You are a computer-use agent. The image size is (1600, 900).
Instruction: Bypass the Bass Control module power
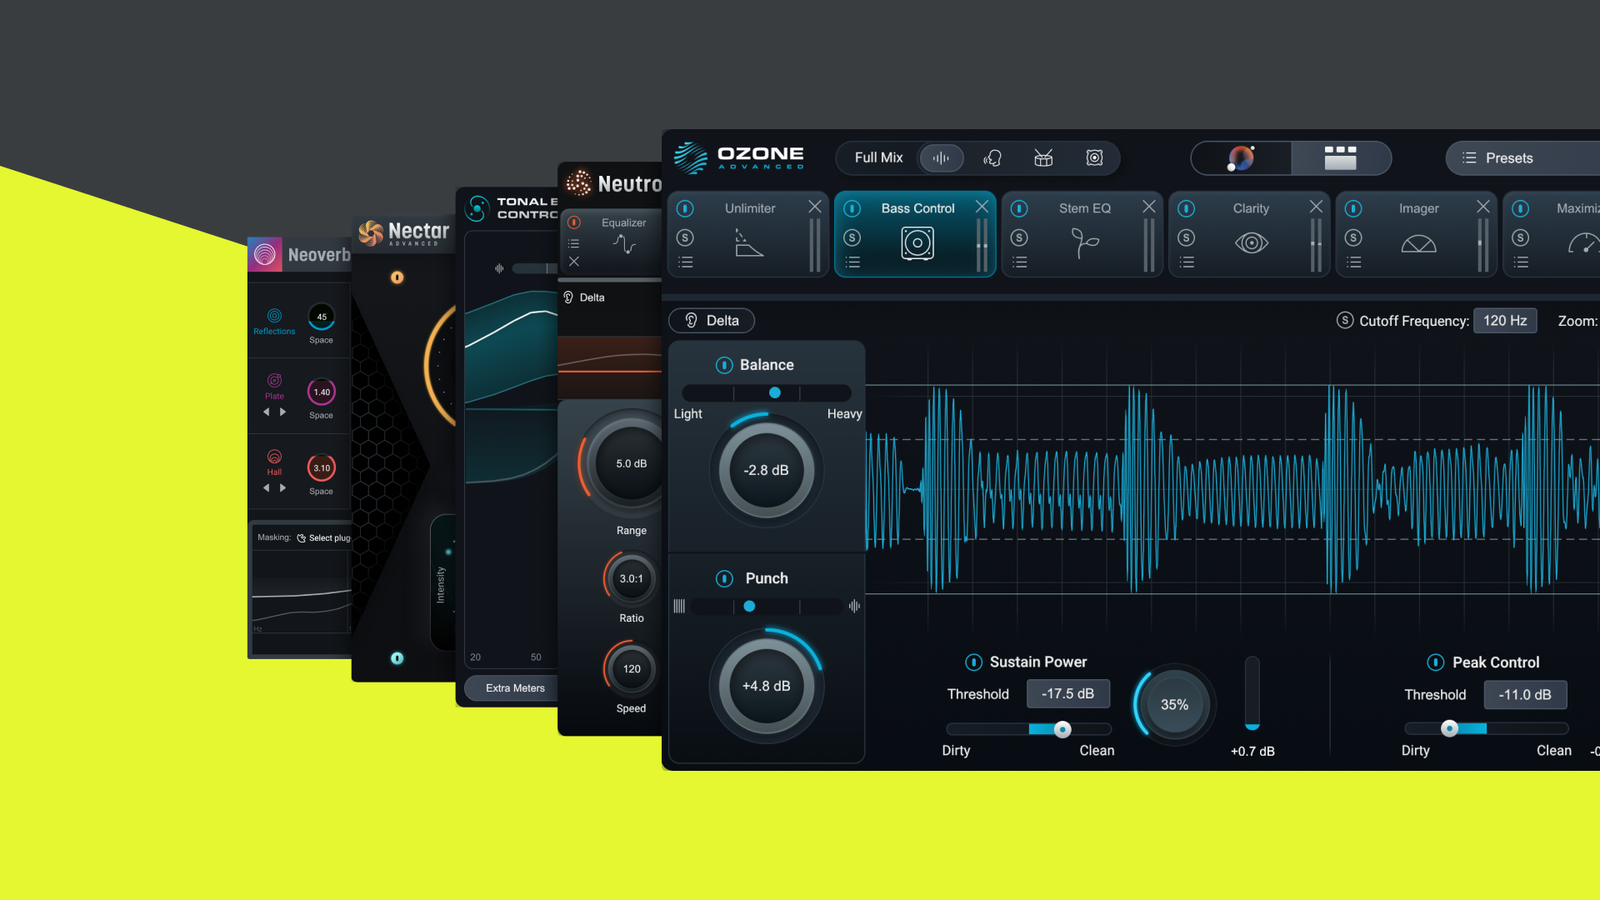point(852,208)
